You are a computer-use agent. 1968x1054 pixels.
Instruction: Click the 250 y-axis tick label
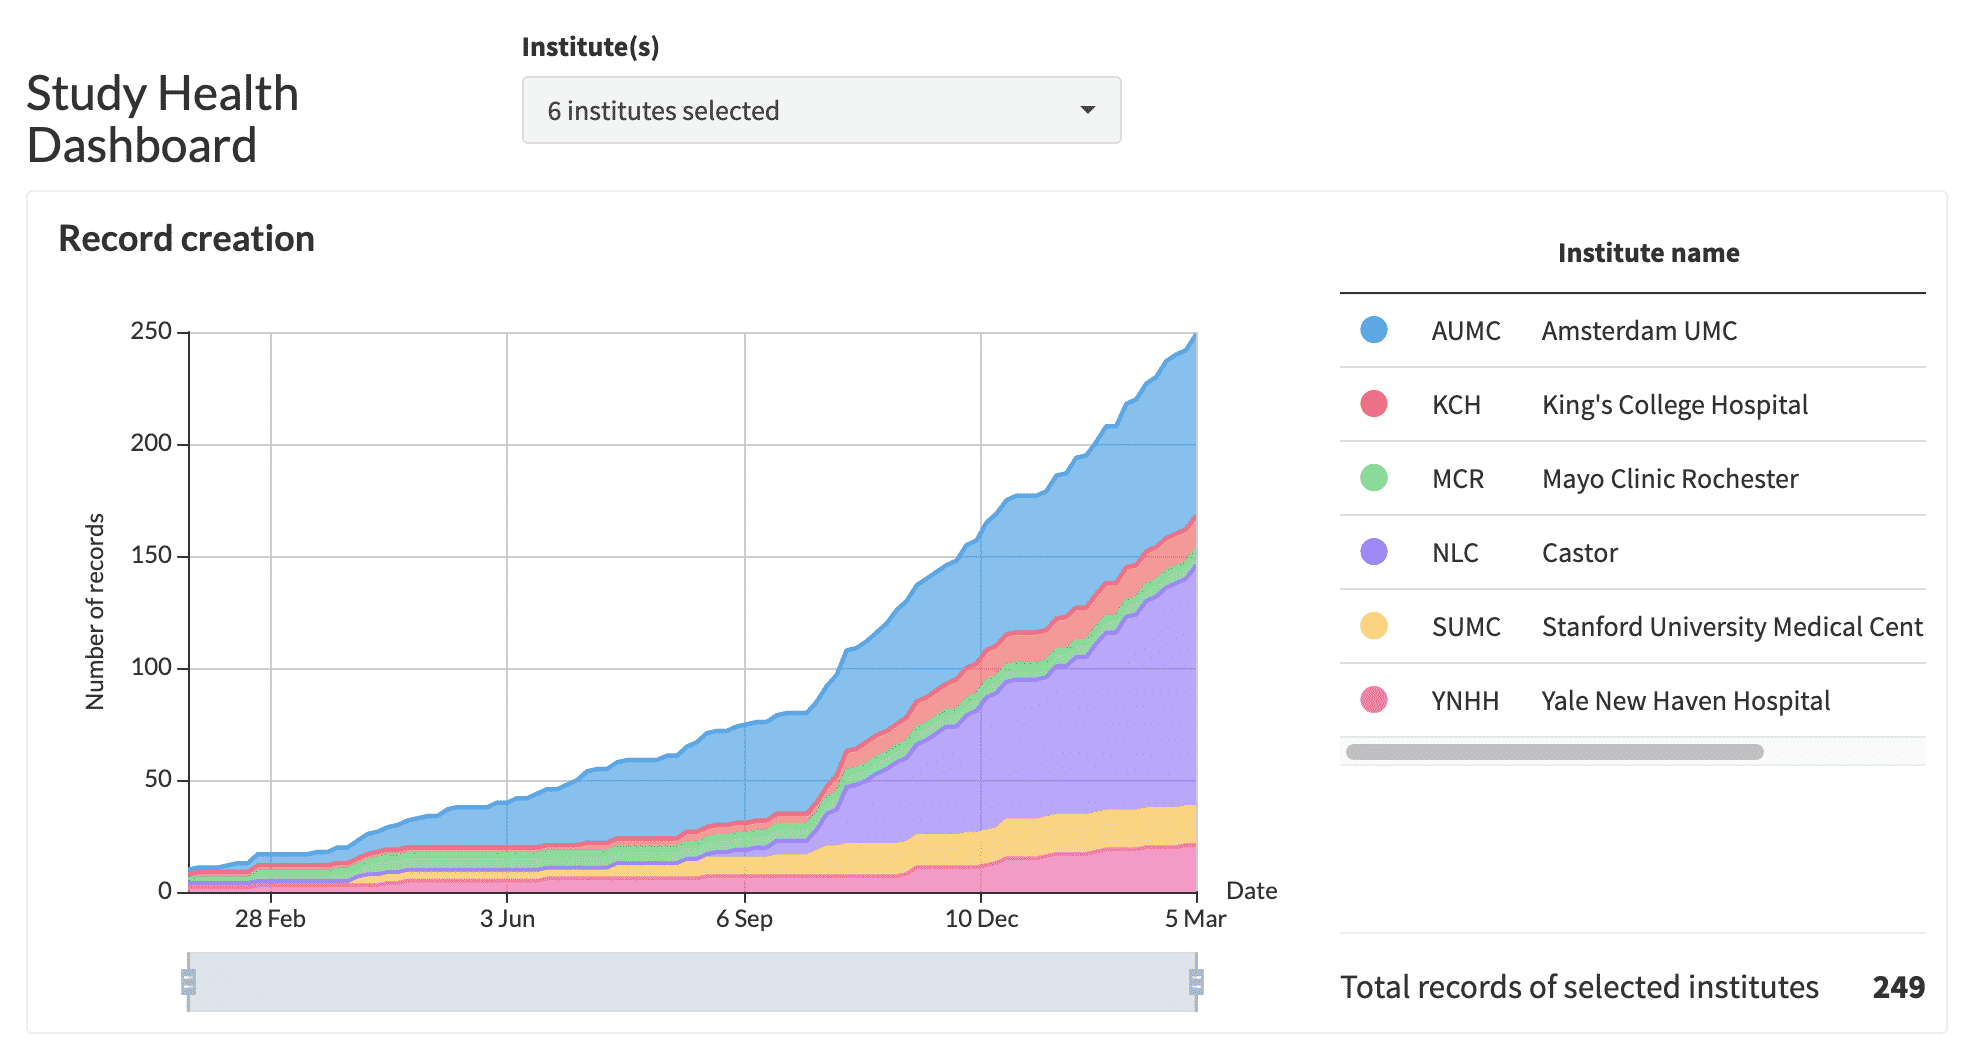[x=151, y=331]
